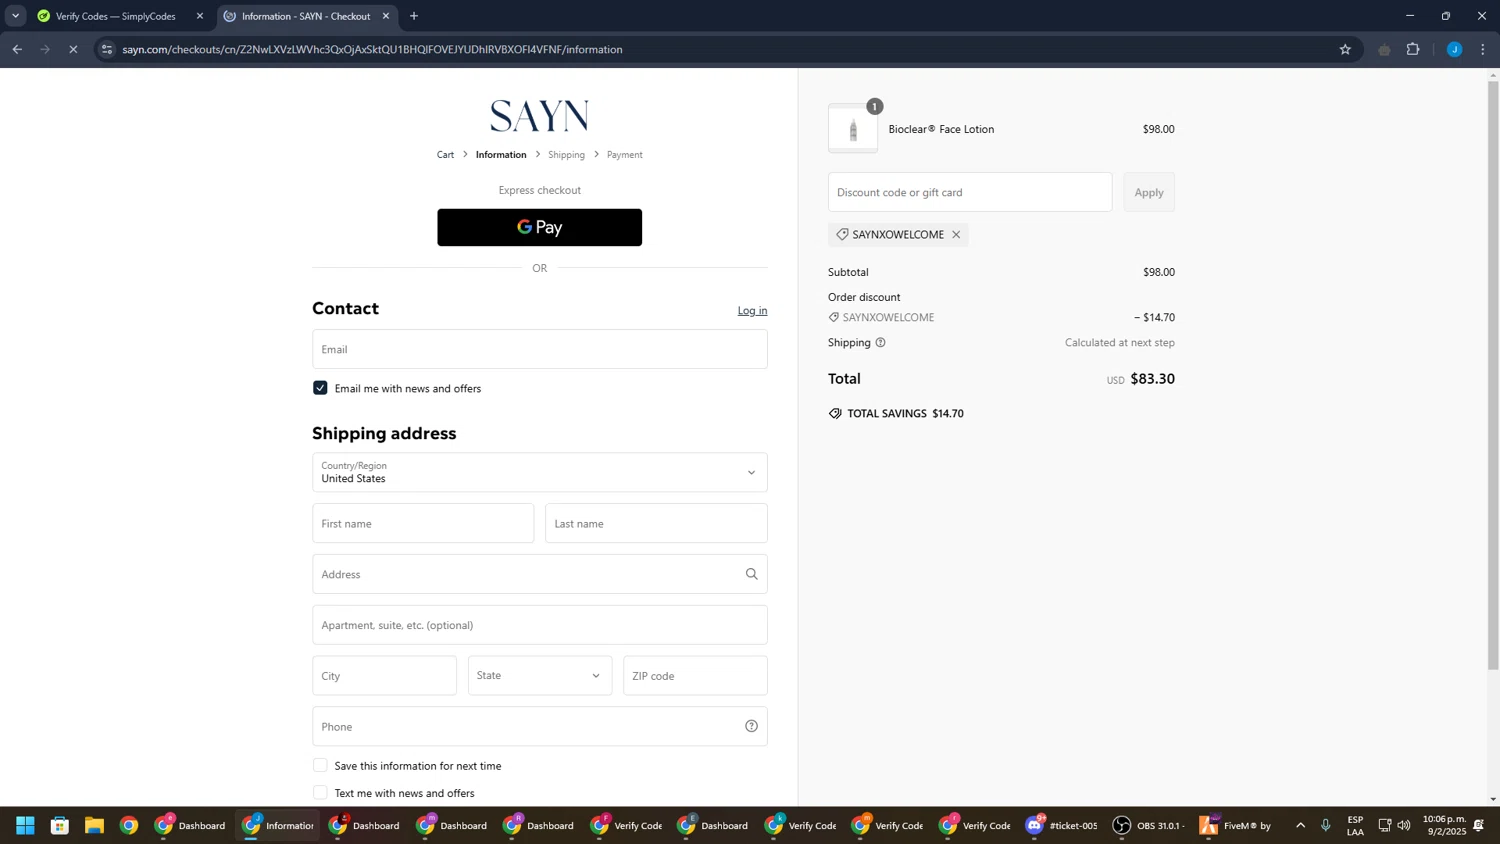This screenshot has width=1500, height=844.
Task: Open the notifications bell in taskbar
Action: click(1478, 825)
